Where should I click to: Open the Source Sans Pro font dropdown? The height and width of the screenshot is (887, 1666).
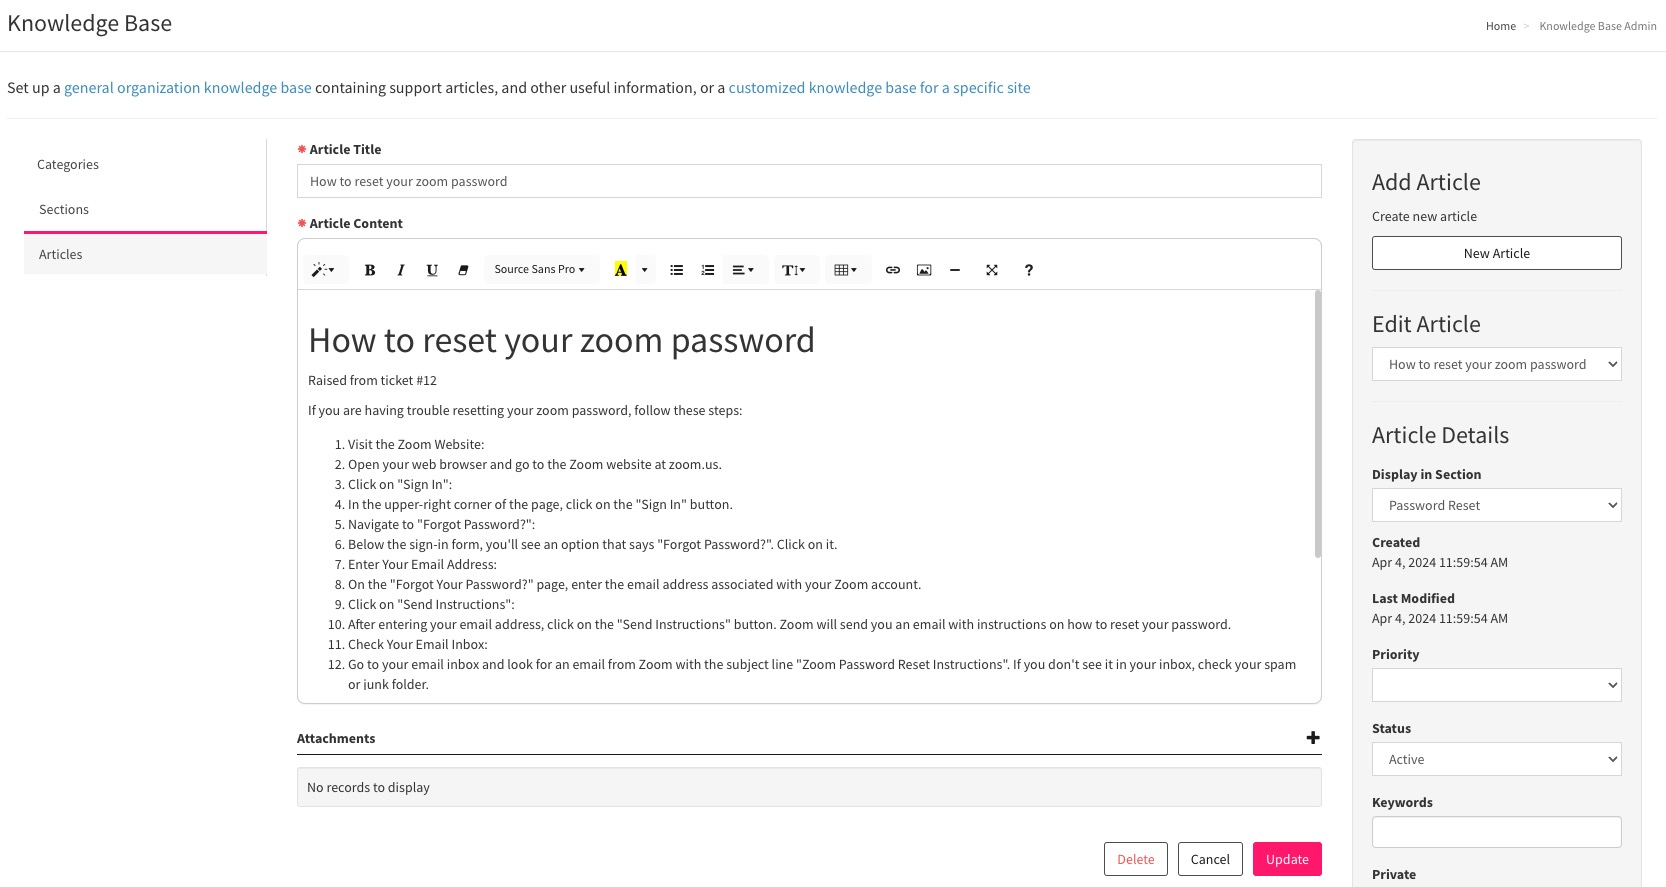[540, 270]
